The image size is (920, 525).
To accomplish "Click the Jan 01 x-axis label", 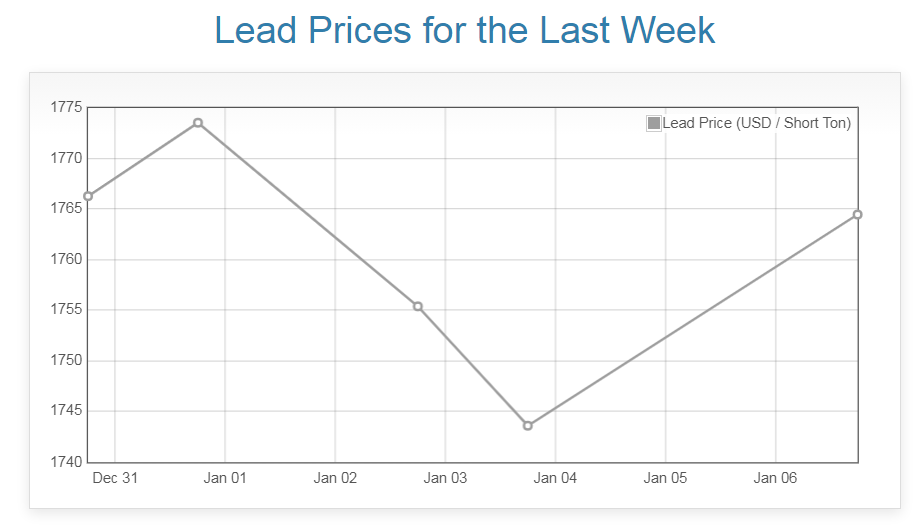I will pyautogui.click(x=225, y=478).
